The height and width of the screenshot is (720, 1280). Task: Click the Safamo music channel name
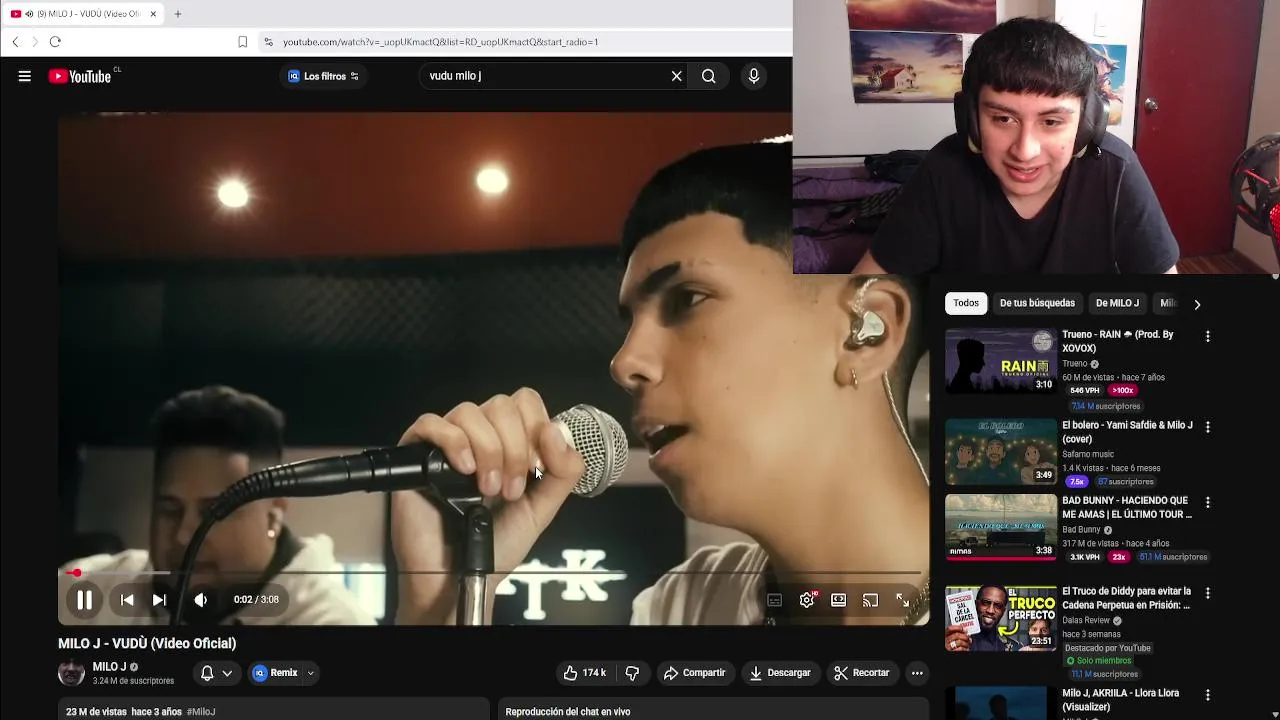click(x=1088, y=455)
